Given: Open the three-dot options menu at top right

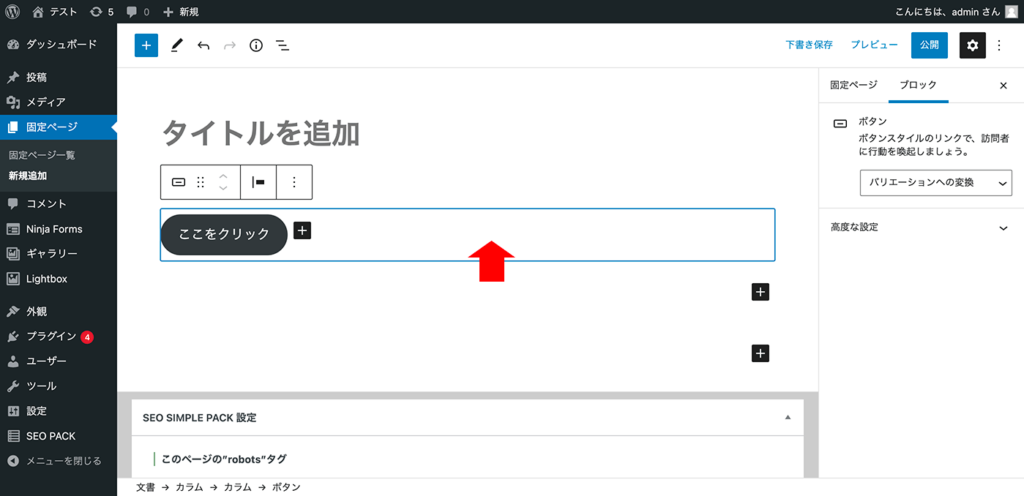Looking at the screenshot, I should pos(999,46).
